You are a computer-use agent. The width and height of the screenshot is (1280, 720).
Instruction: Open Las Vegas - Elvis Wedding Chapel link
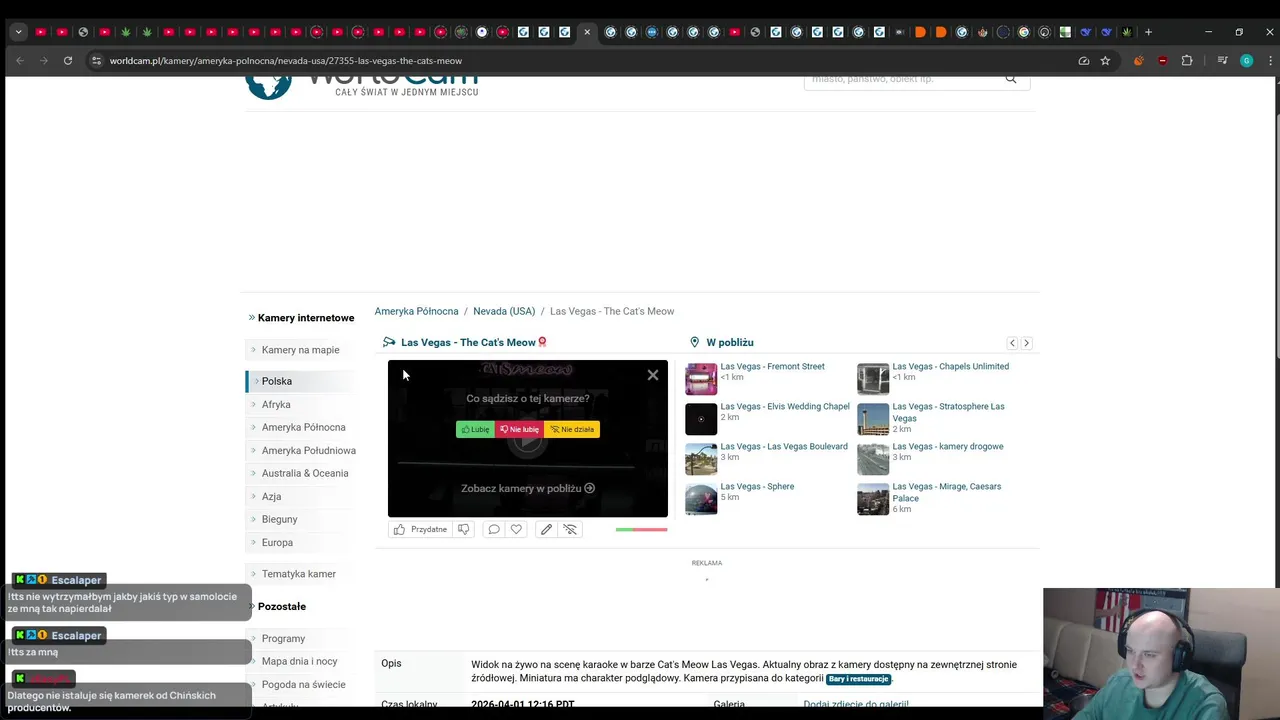[785, 407]
